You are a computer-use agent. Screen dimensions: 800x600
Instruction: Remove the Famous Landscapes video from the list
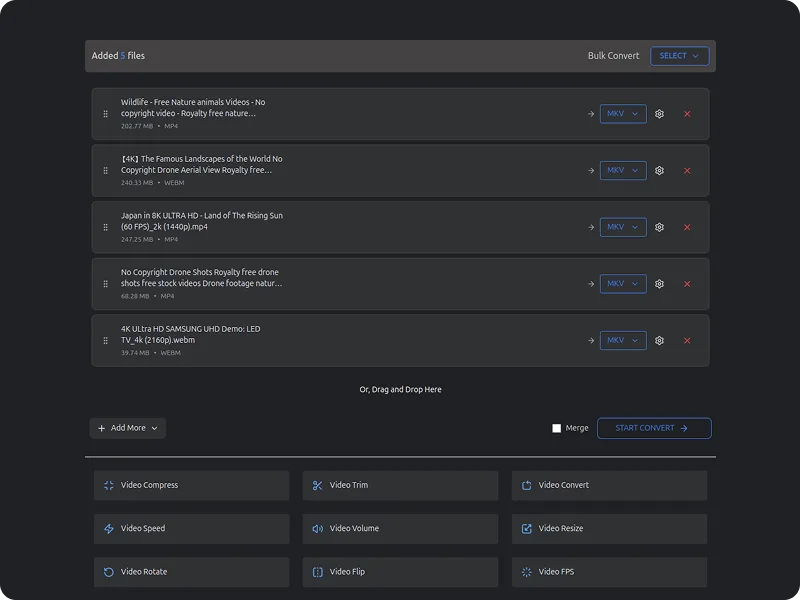tap(687, 170)
